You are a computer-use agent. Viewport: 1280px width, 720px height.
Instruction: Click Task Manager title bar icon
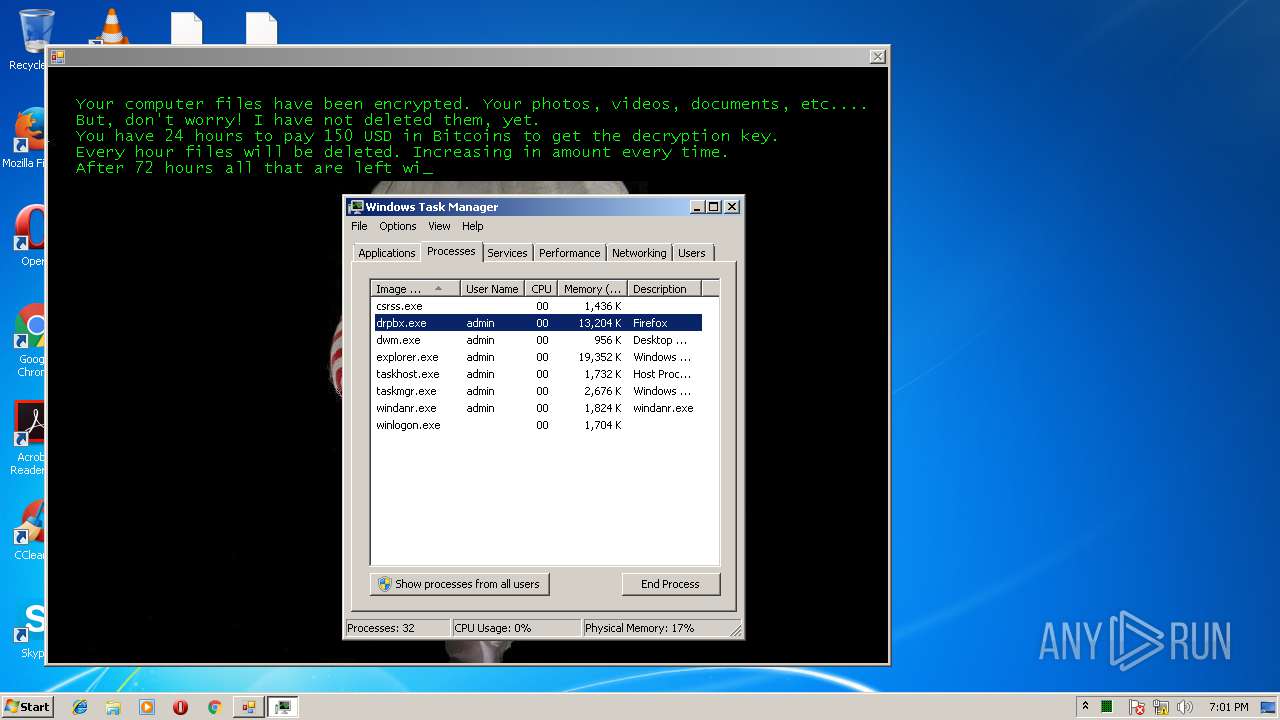coord(355,207)
